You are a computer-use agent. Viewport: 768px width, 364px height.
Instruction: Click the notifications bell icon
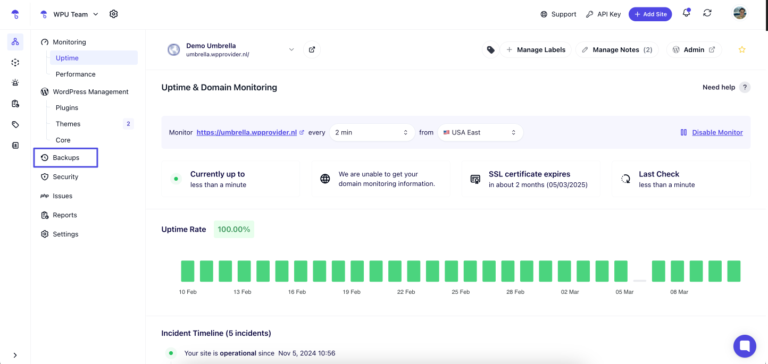686,13
